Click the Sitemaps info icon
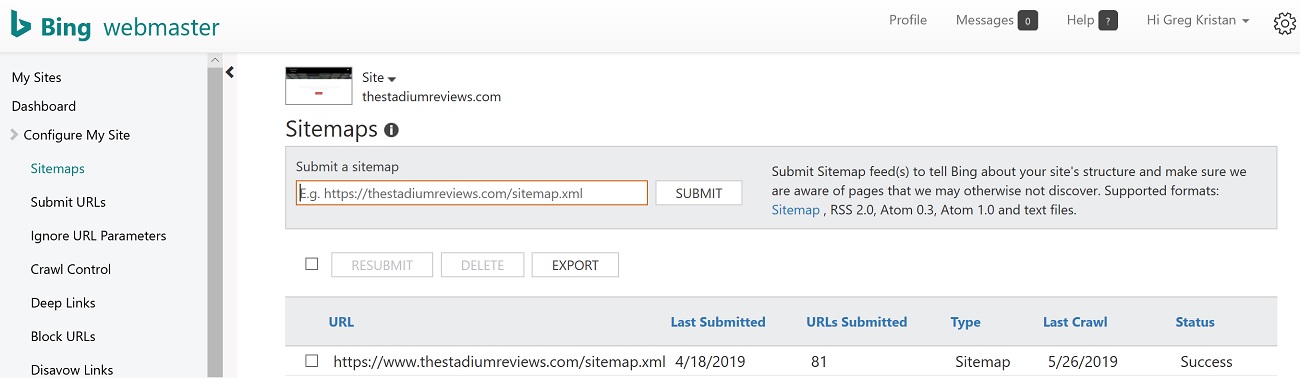This screenshot has width=1300, height=378. tap(391, 130)
